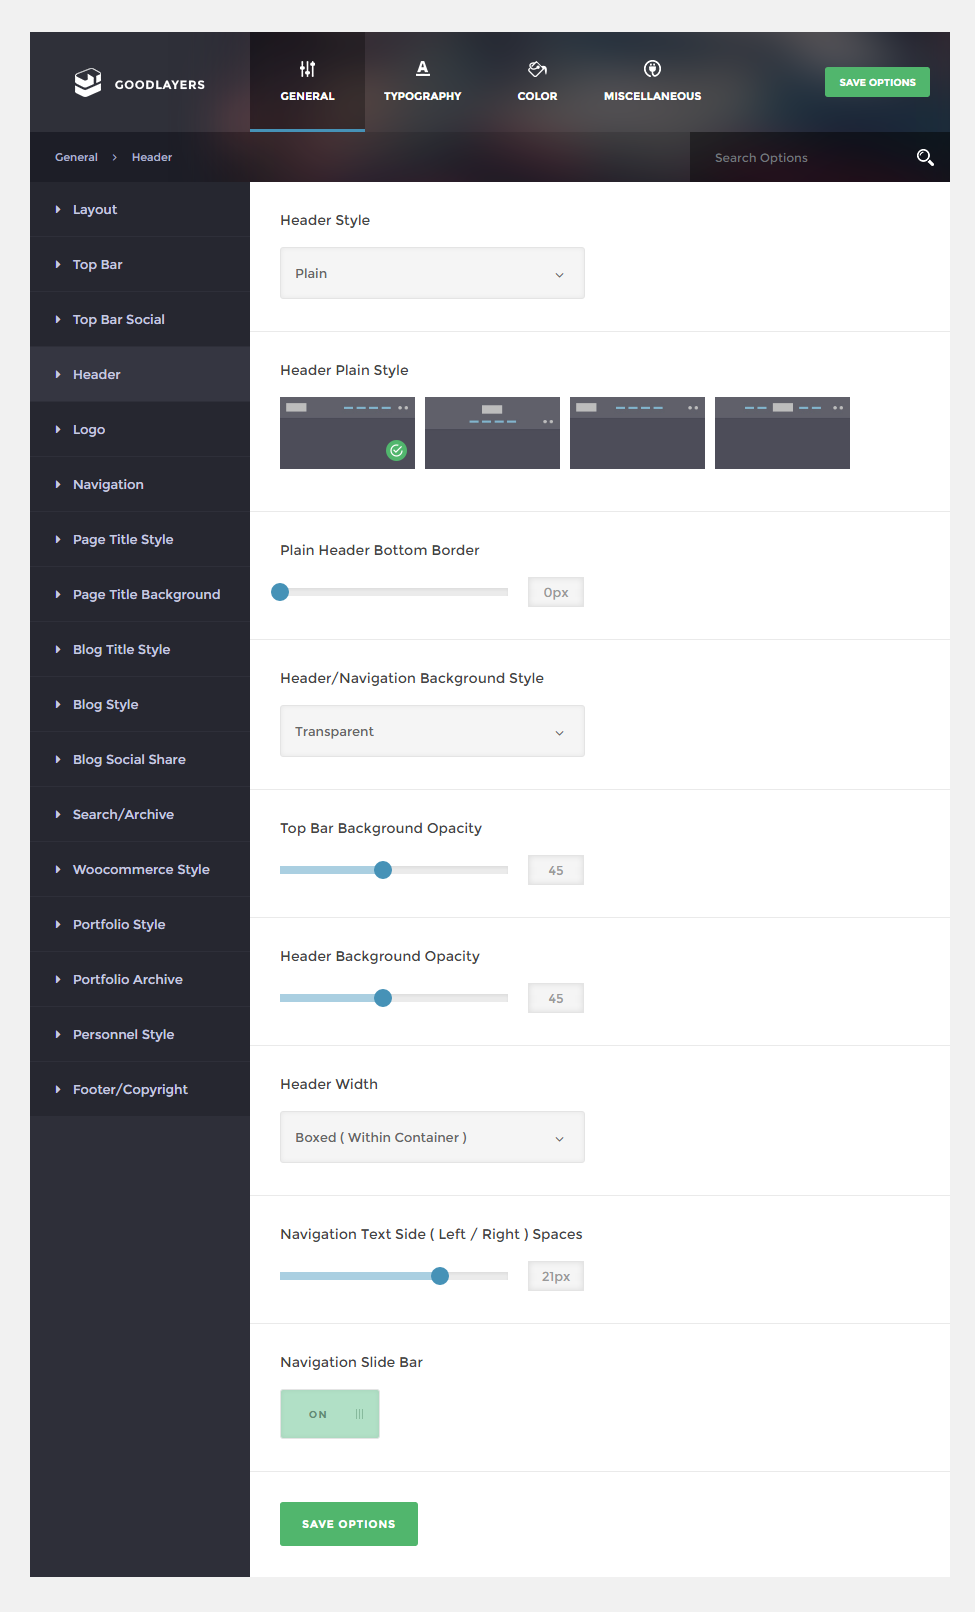
Task: Click the General sliders icon
Action: click(307, 69)
